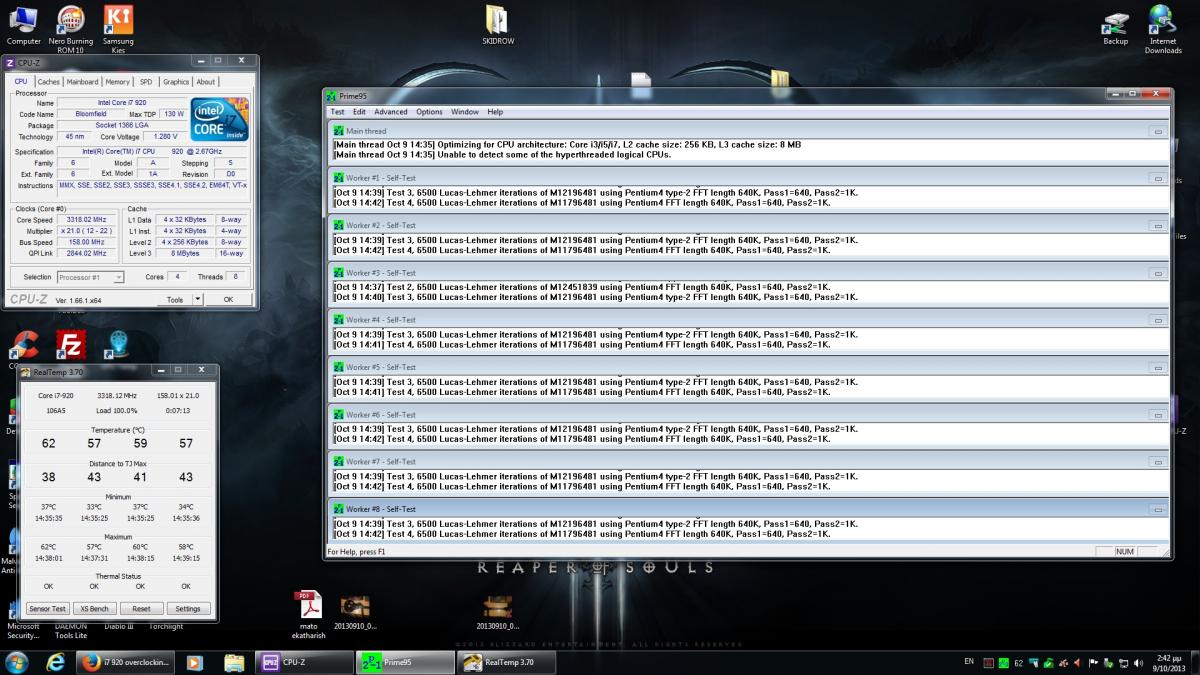The width and height of the screenshot is (1200, 675).
Task: Click the Core Speed 3318.02 MHz value
Action: 87,220
